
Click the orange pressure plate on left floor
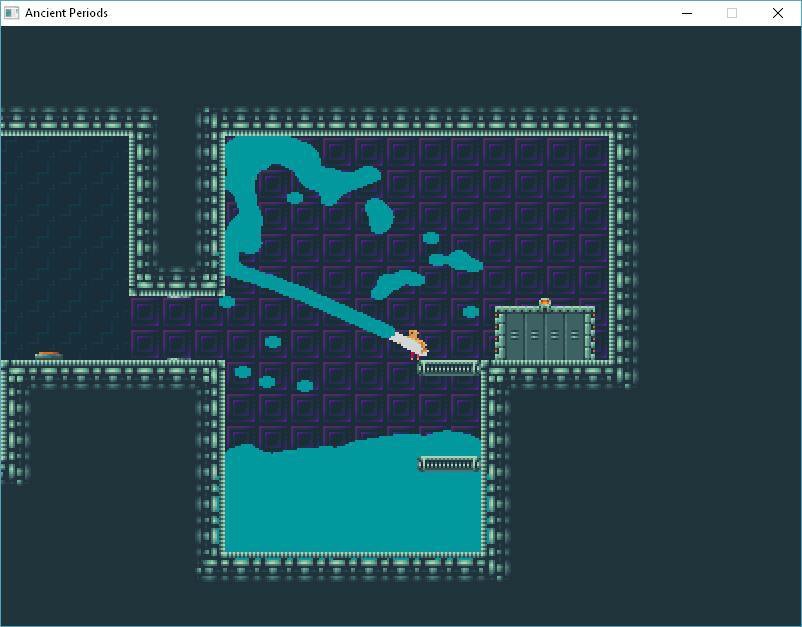pyautogui.click(x=49, y=354)
